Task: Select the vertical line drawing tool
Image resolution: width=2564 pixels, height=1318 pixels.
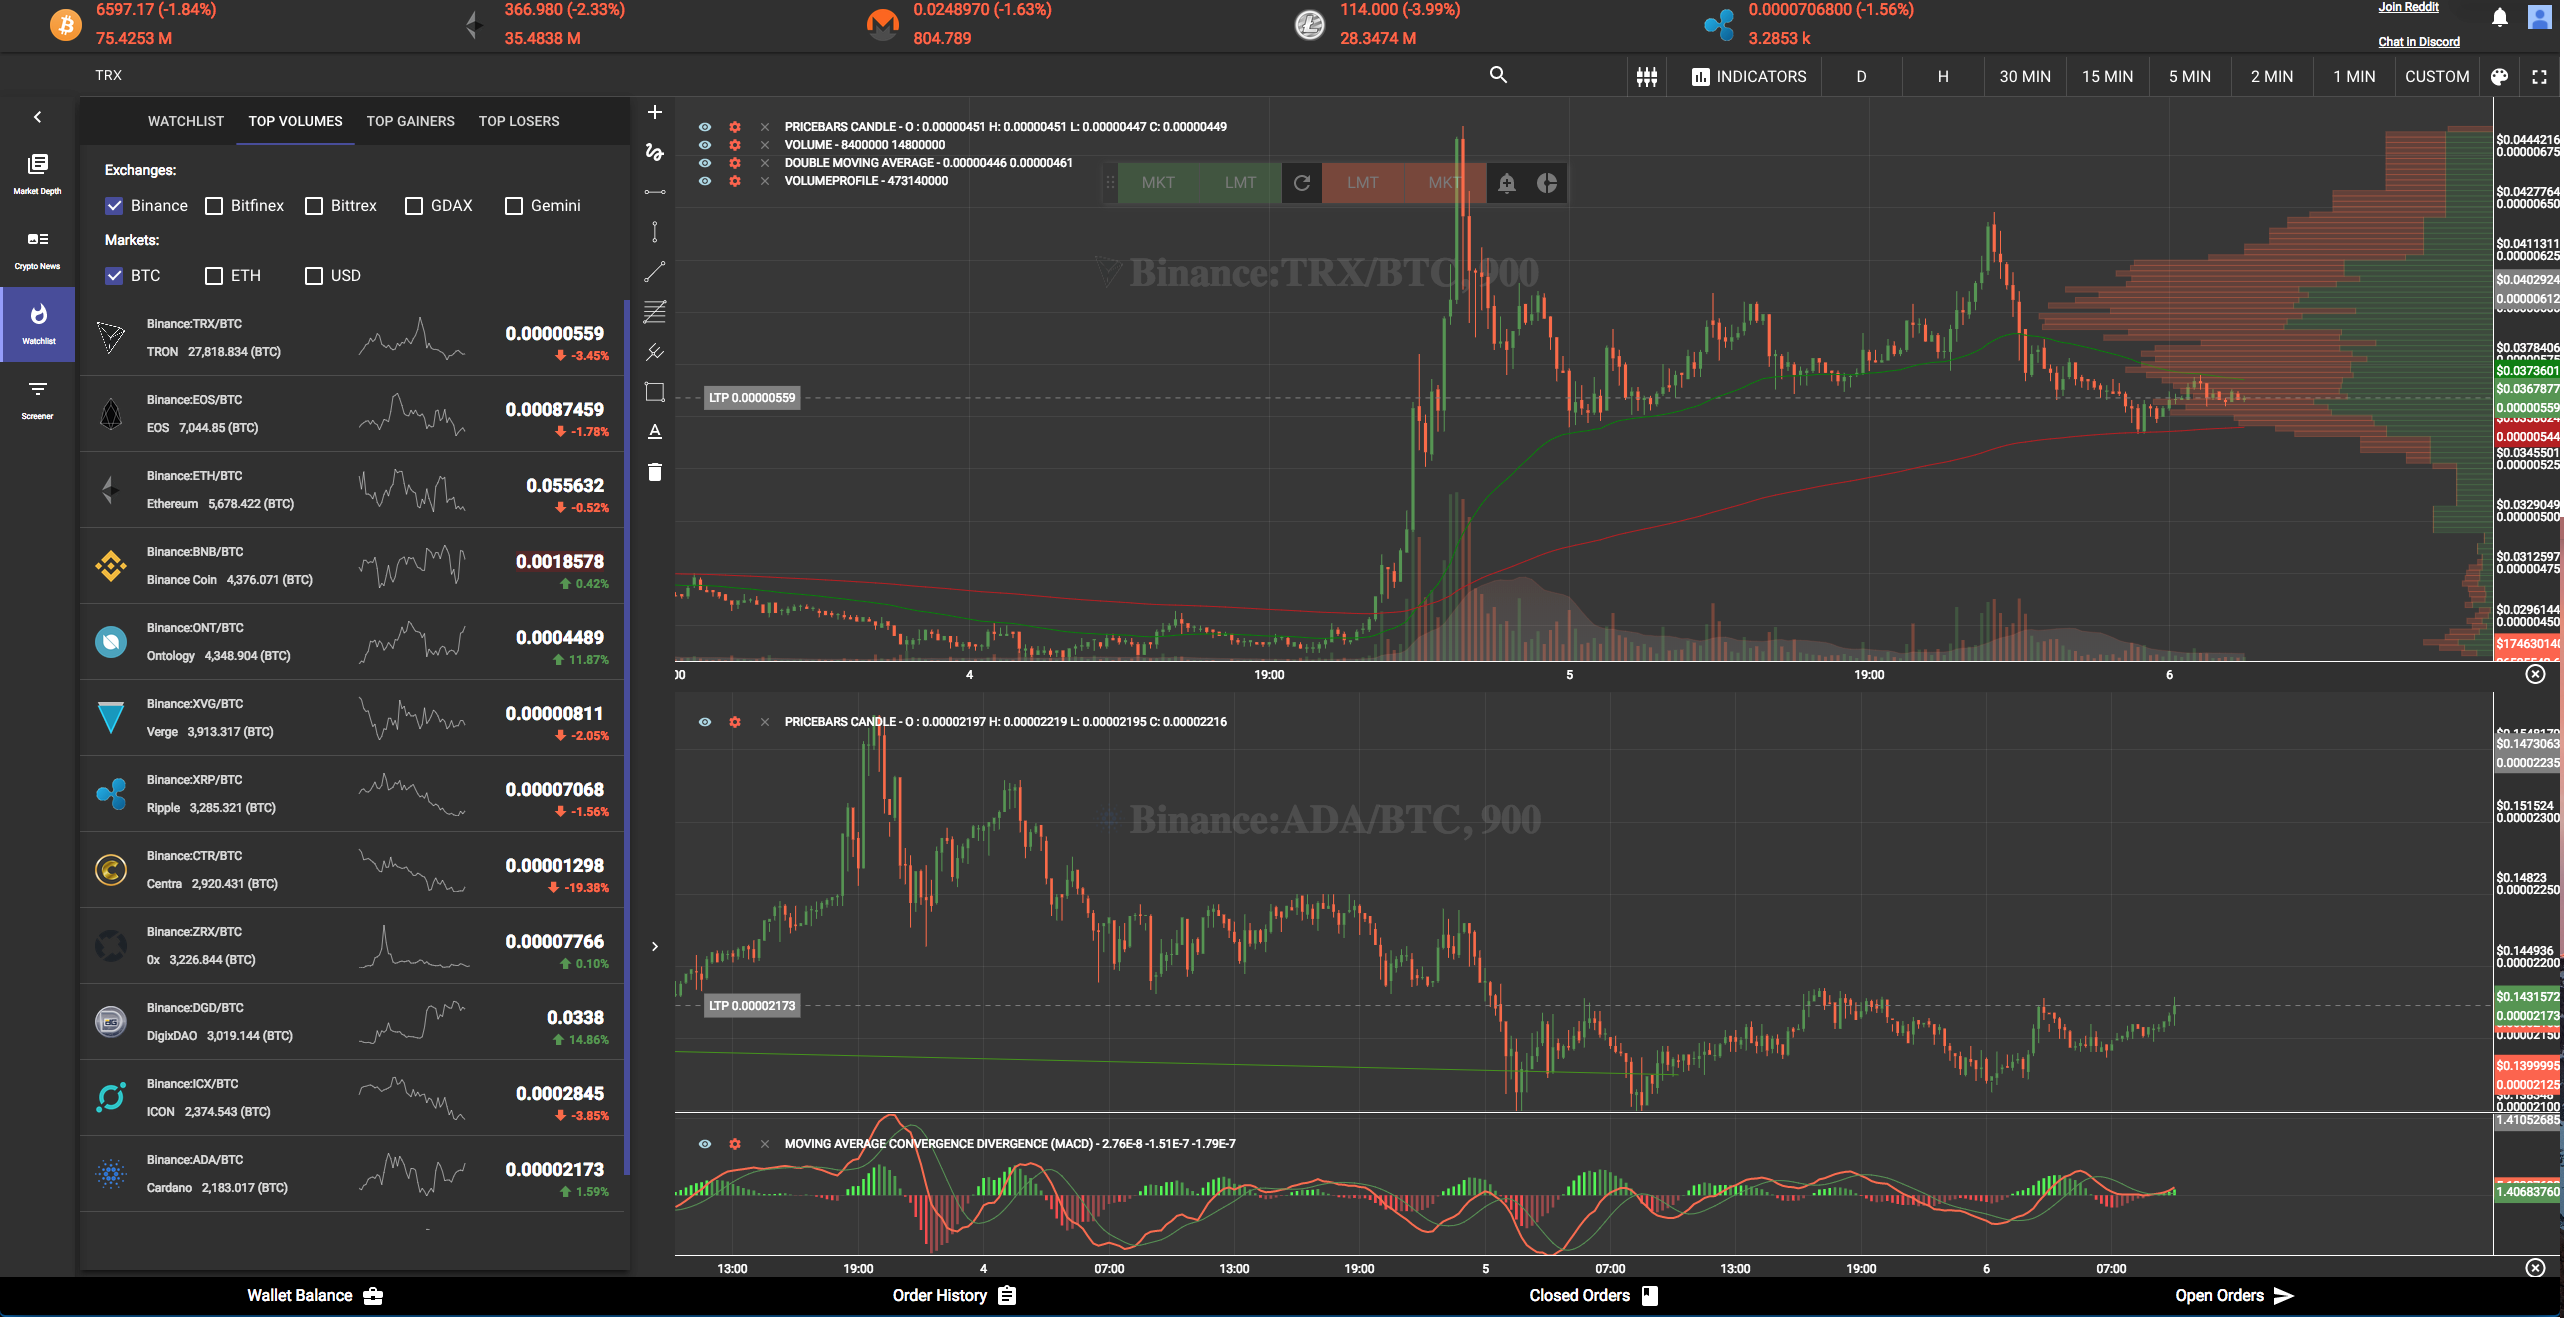Action: pyautogui.click(x=654, y=232)
